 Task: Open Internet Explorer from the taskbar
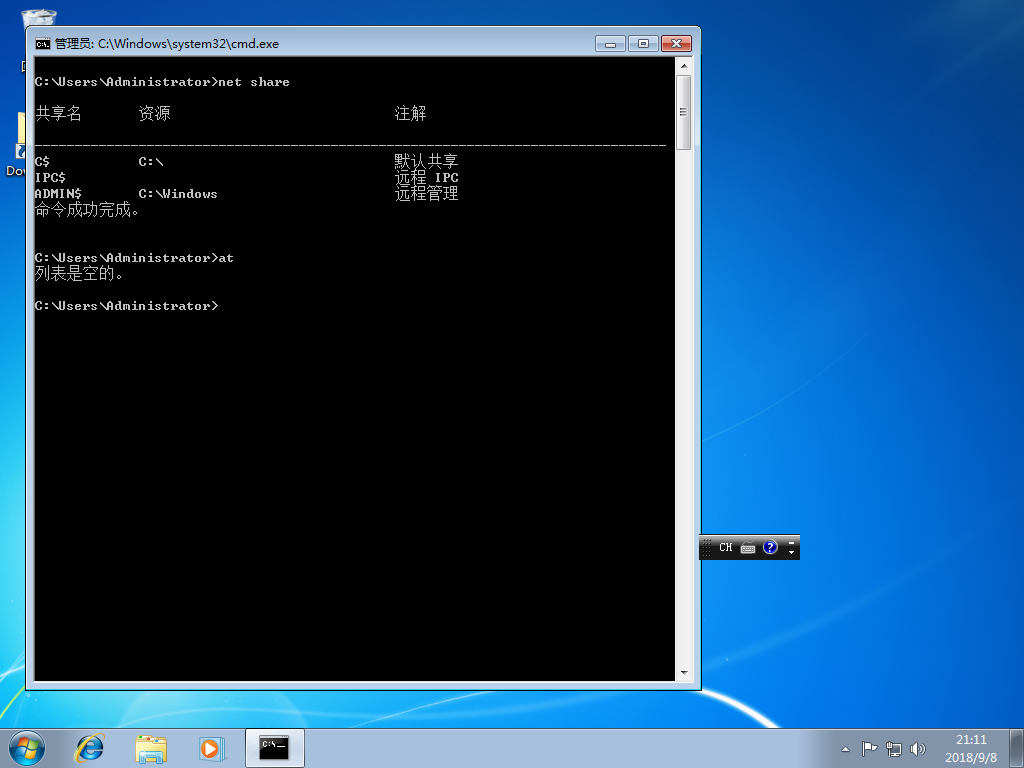point(91,747)
